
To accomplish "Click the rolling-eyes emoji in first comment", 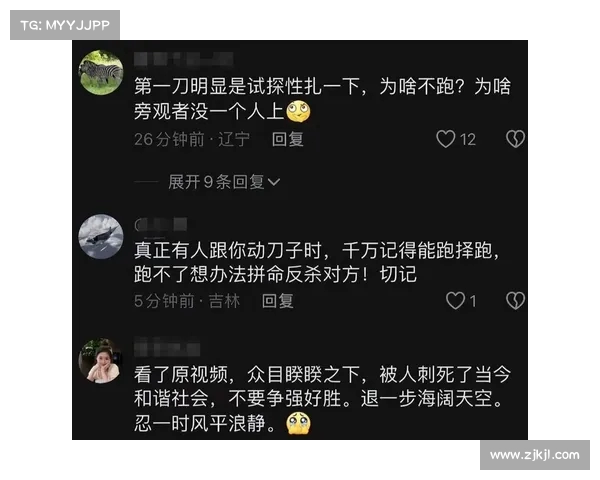I will click(298, 111).
